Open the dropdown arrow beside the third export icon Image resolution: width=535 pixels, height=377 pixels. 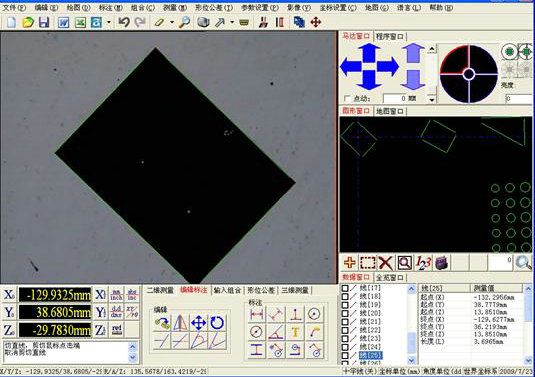pos(109,23)
